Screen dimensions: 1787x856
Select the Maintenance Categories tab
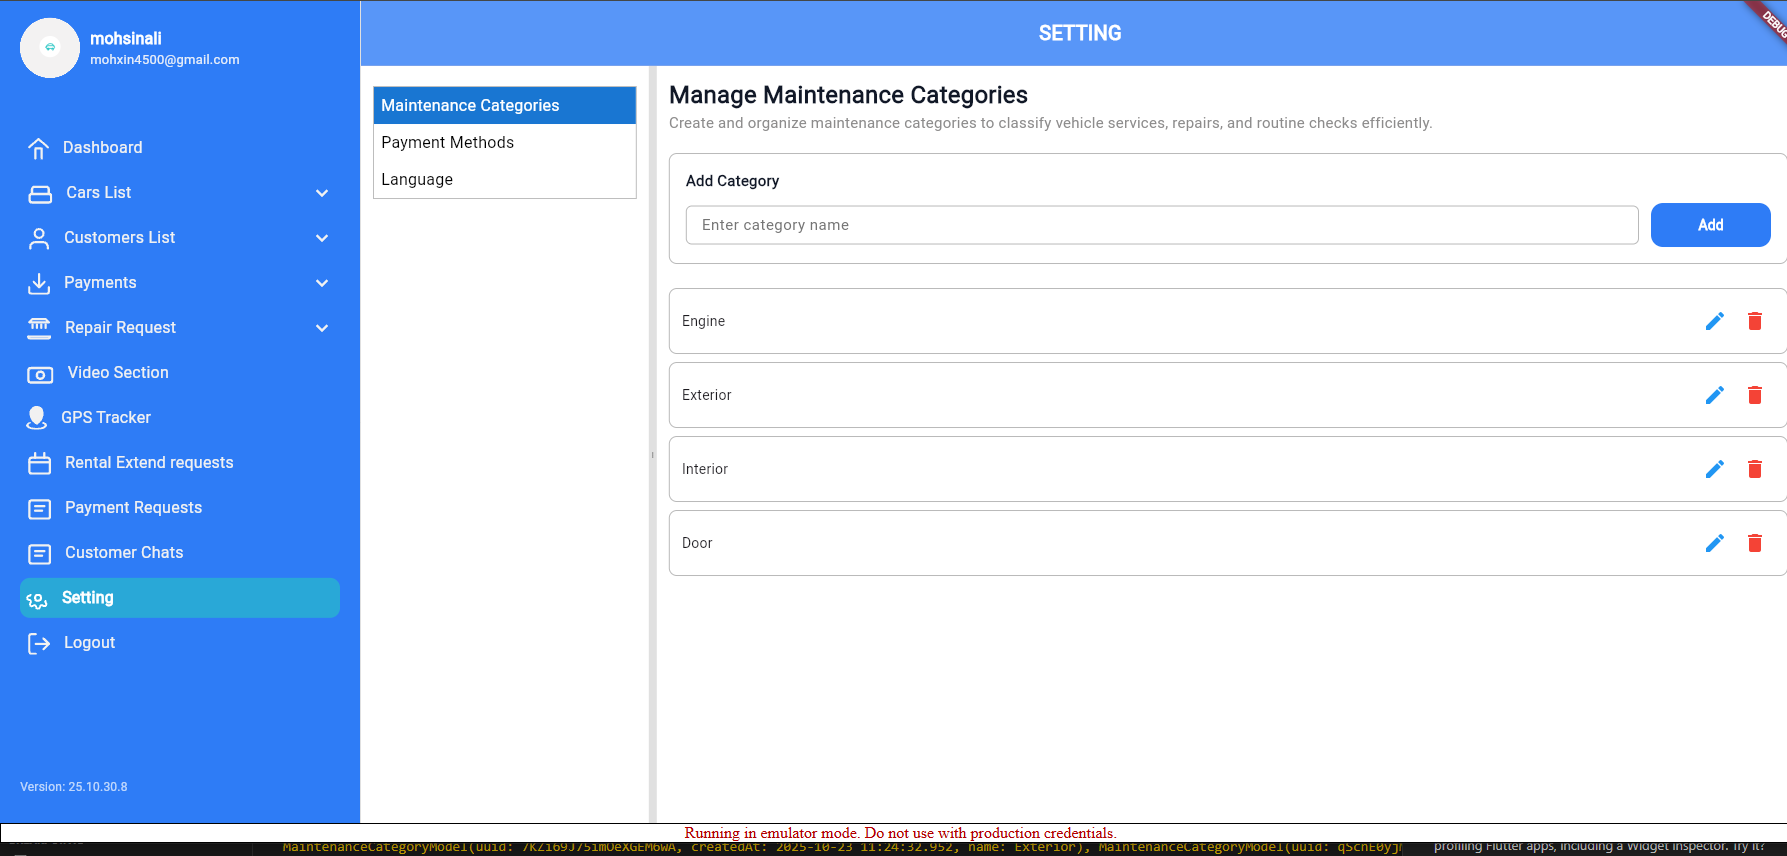470,105
